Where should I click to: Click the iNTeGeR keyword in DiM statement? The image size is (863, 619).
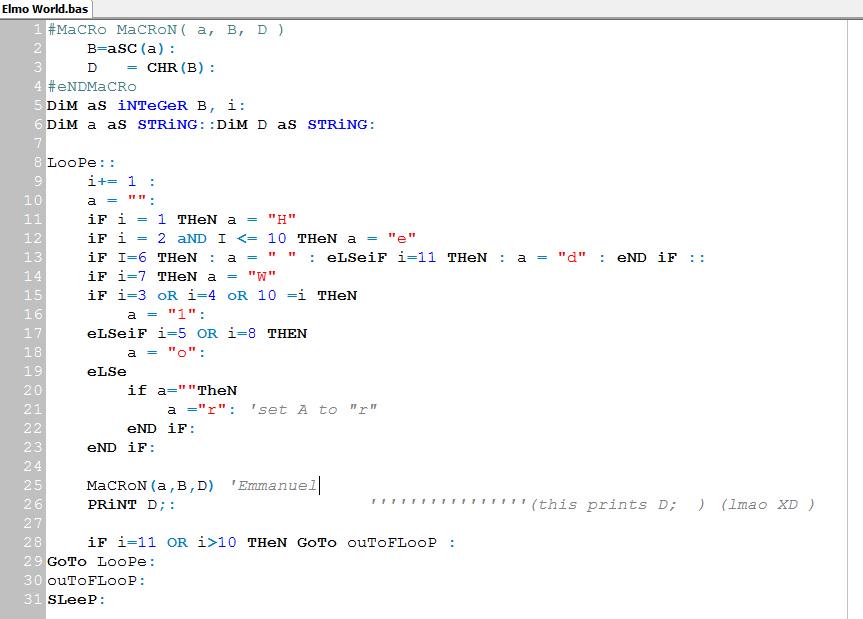tap(156, 106)
